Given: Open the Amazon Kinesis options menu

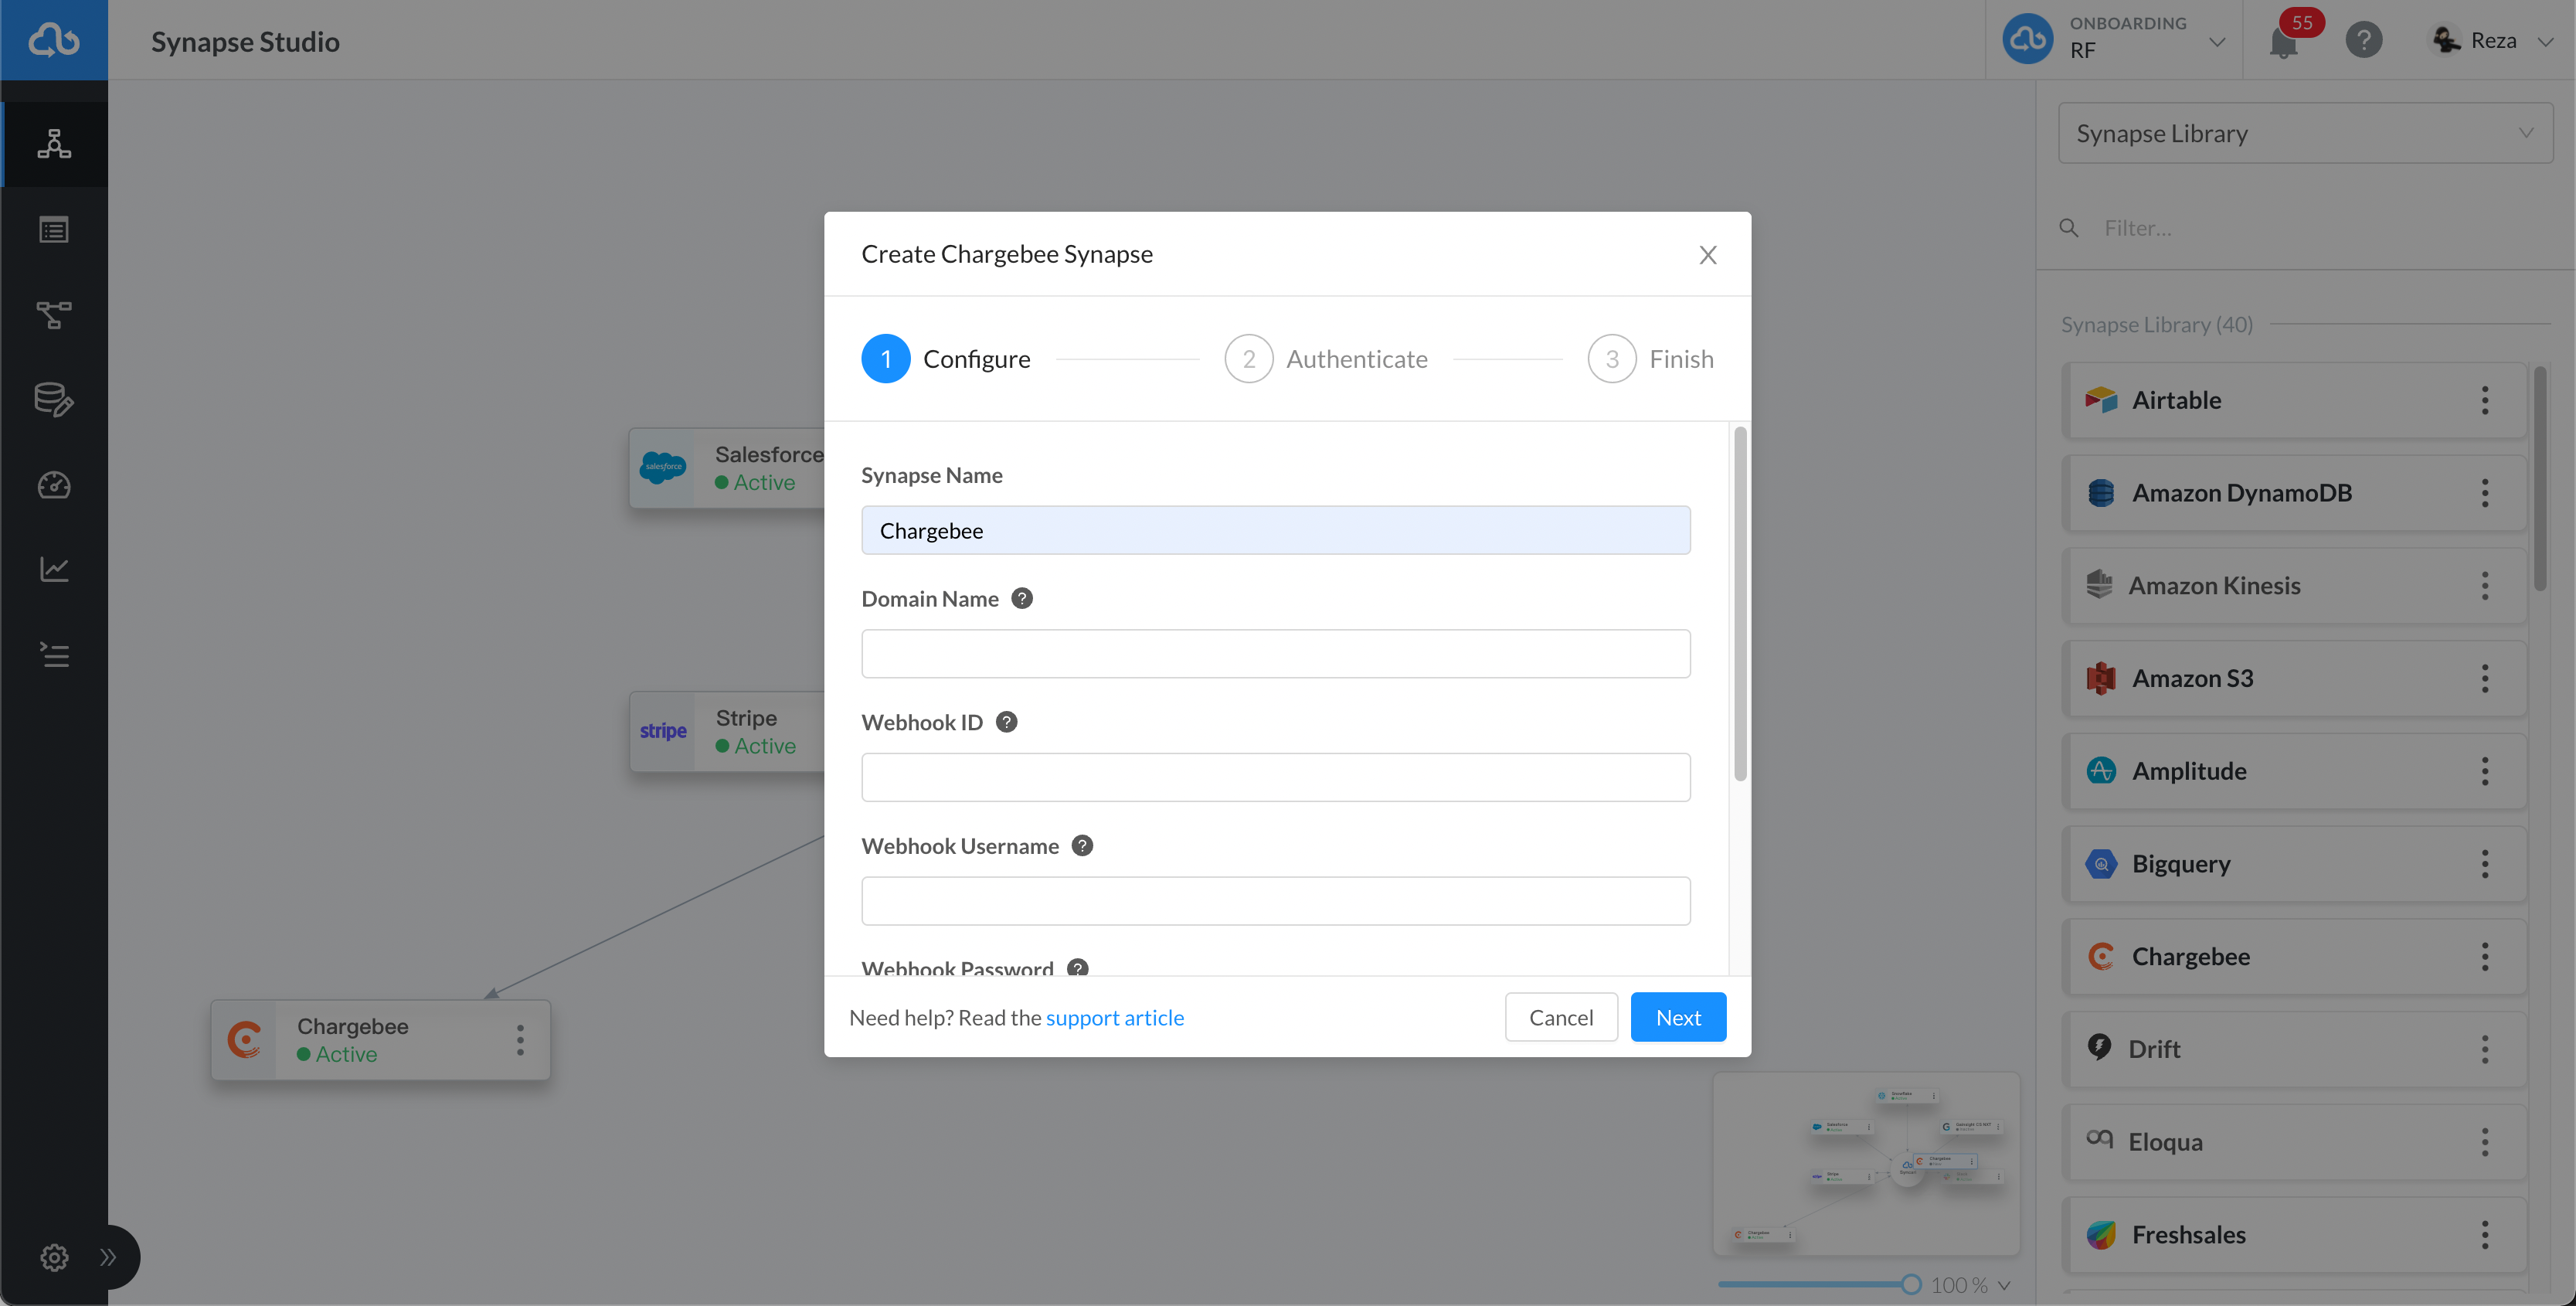Looking at the screenshot, I should click(x=2485, y=586).
